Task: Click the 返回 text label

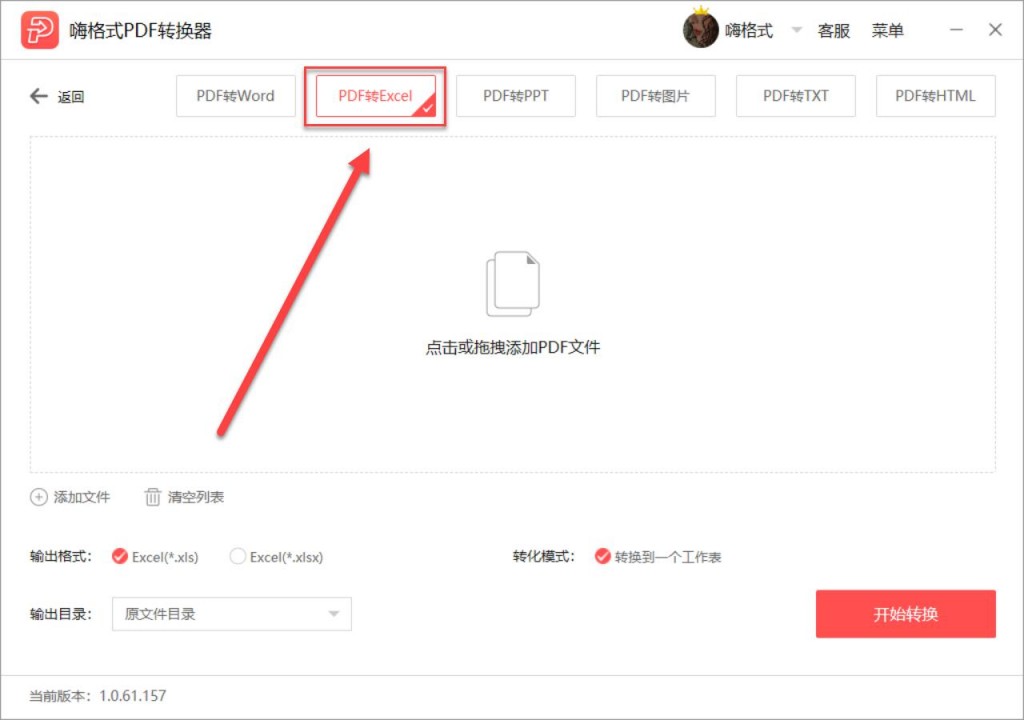Action: tap(71, 97)
